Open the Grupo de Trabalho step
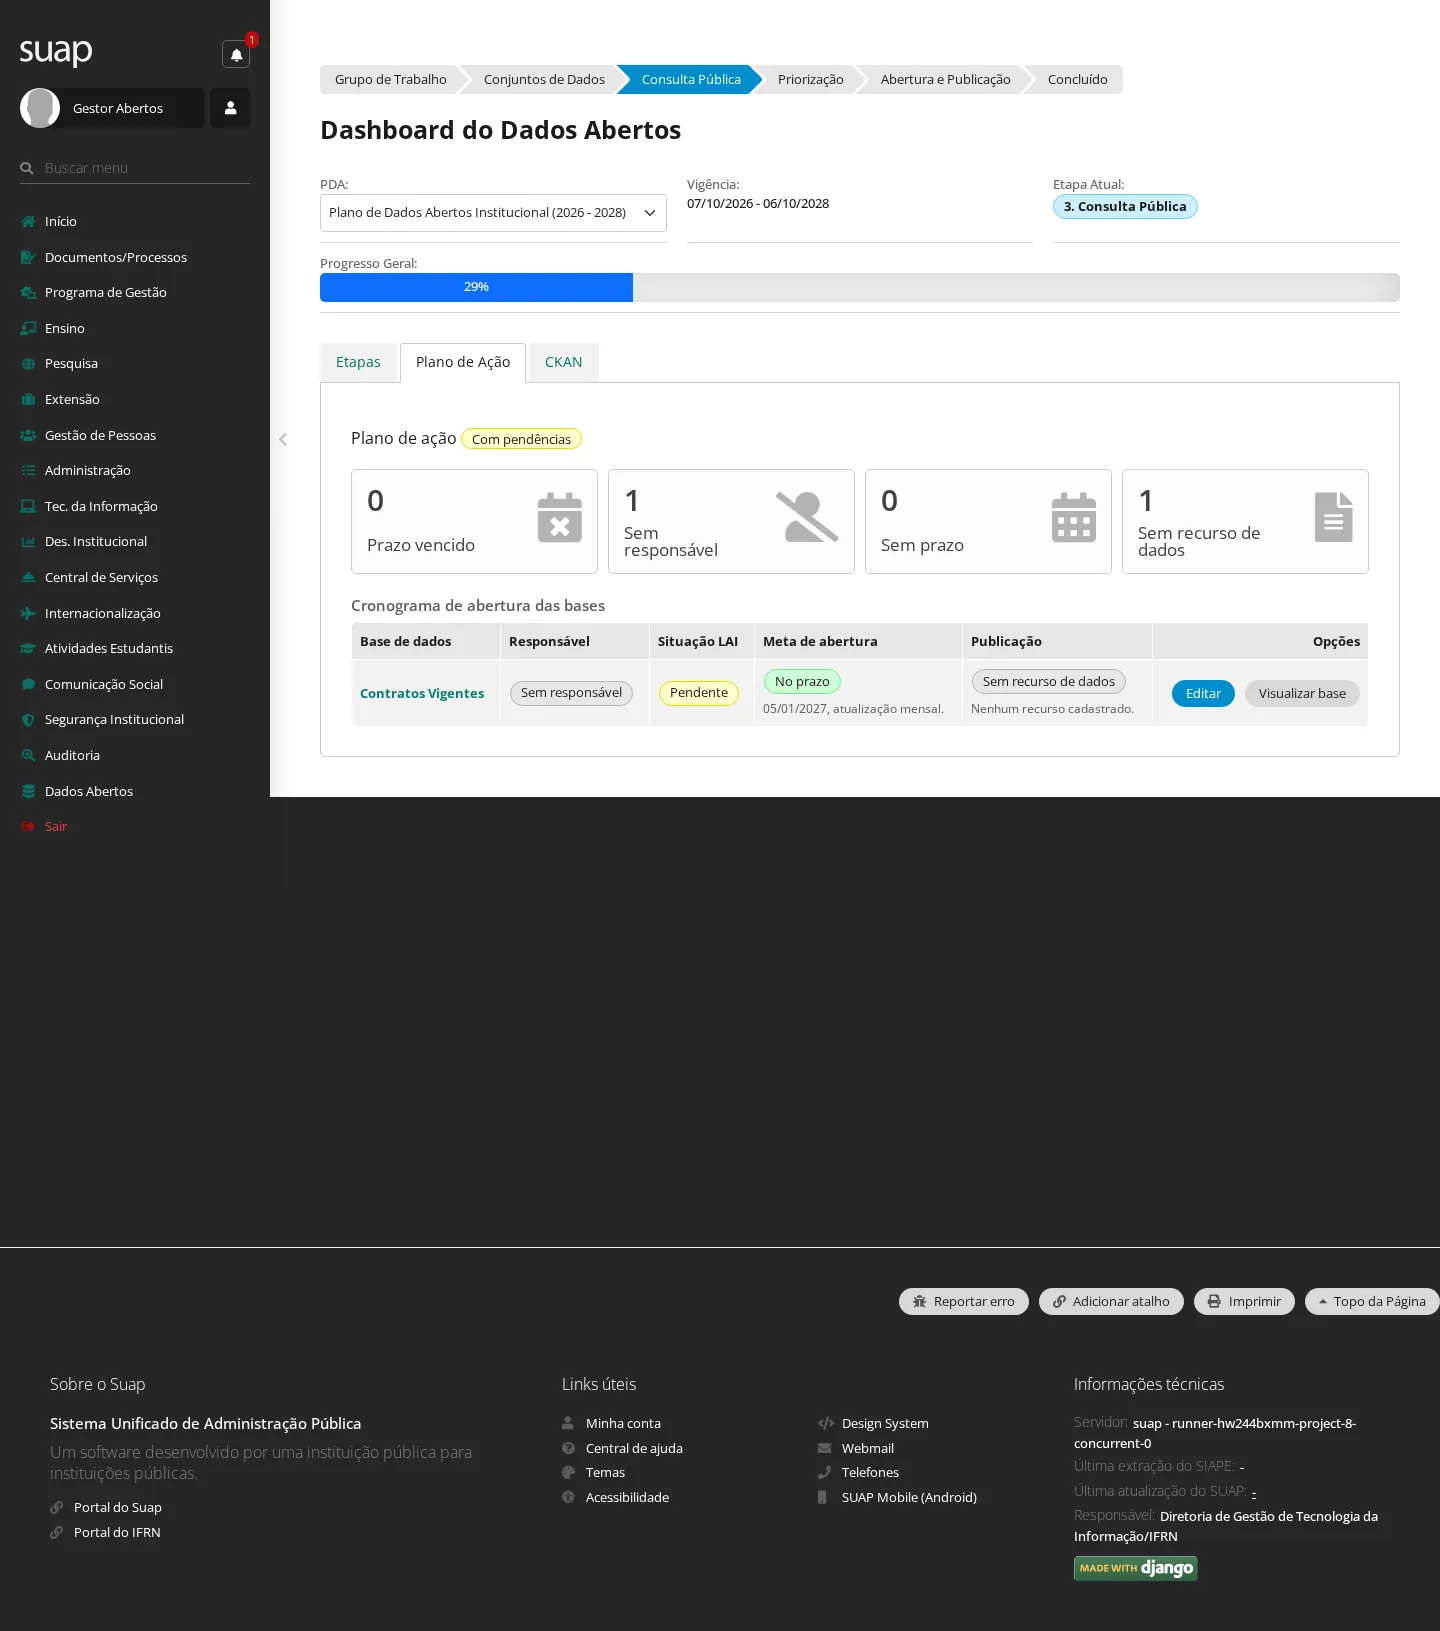Viewport: 1440px width, 1631px height. pos(390,79)
